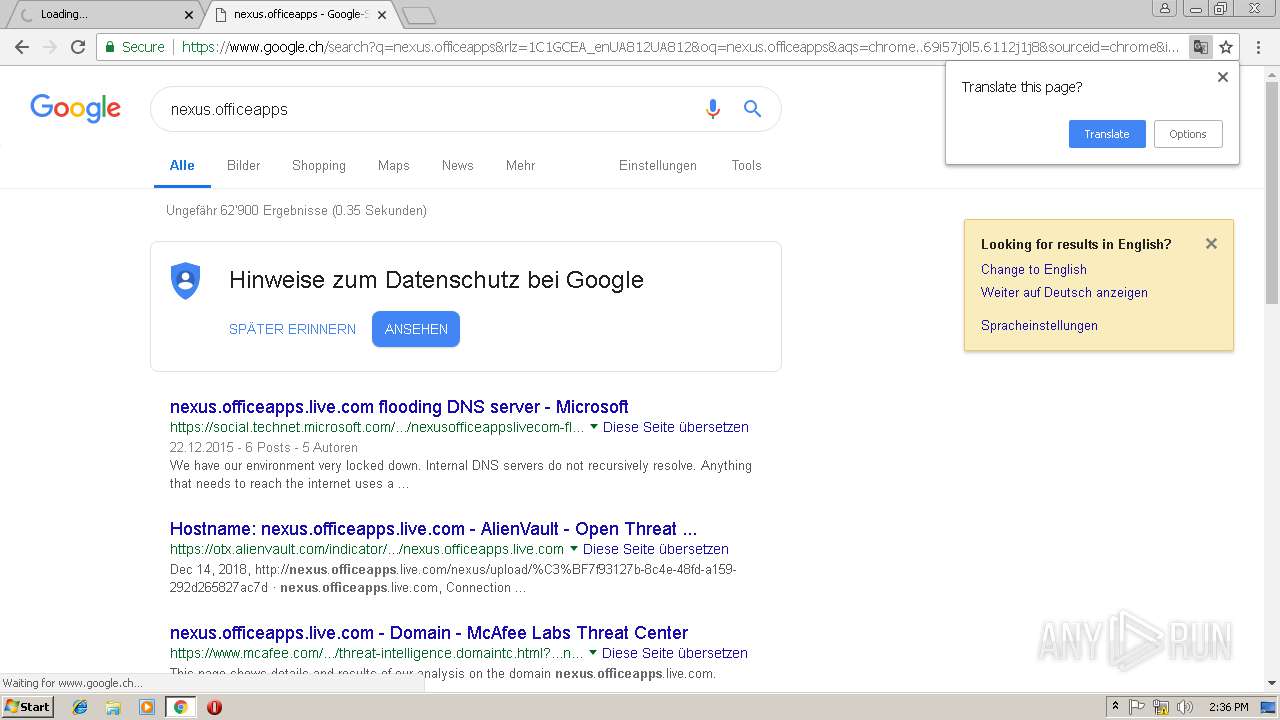View the Secure padlock site info
The height and width of the screenshot is (720, 1280).
[x=133, y=47]
